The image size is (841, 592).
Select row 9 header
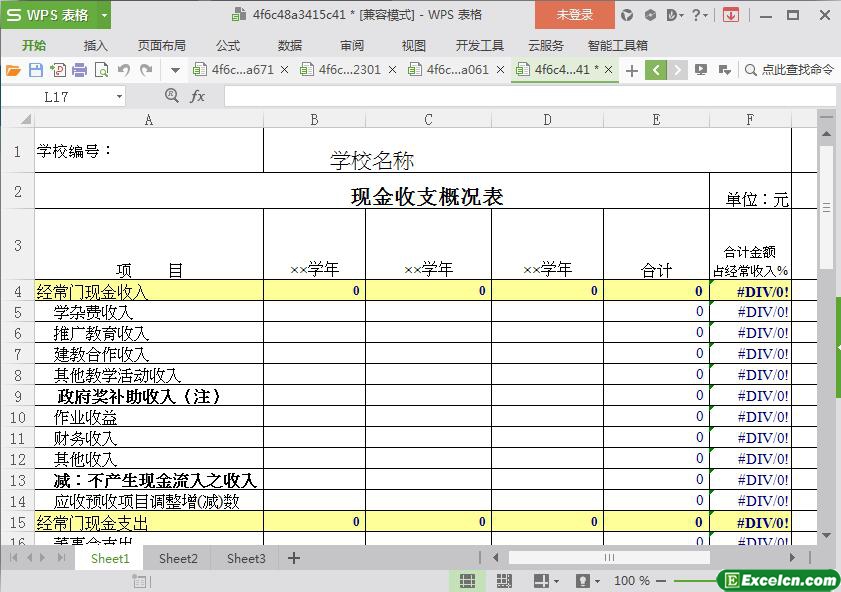(x=18, y=396)
